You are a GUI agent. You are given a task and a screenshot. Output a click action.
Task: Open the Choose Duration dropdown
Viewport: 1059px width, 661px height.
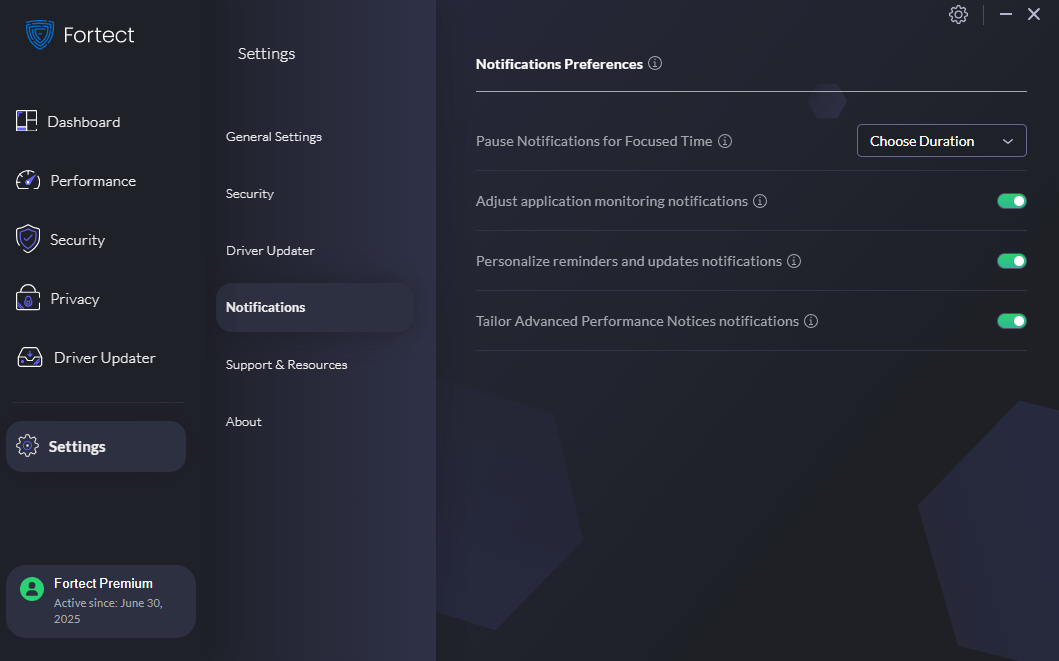tap(941, 140)
